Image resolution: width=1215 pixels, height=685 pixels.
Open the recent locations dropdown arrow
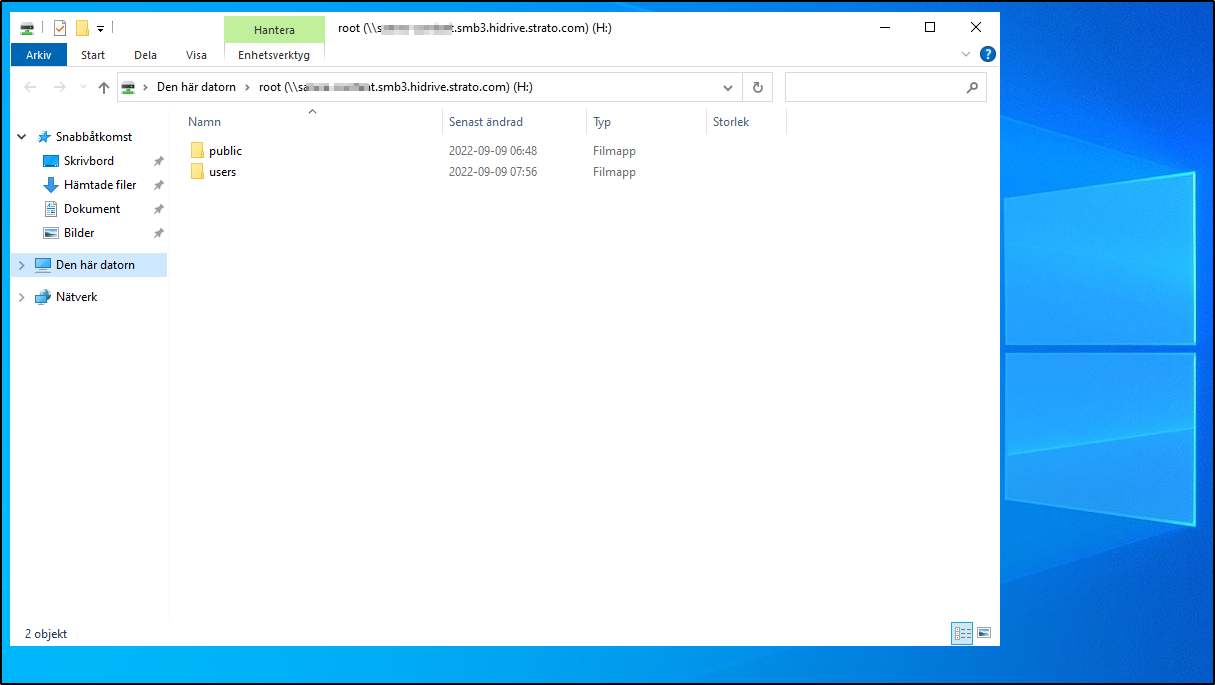(83, 88)
